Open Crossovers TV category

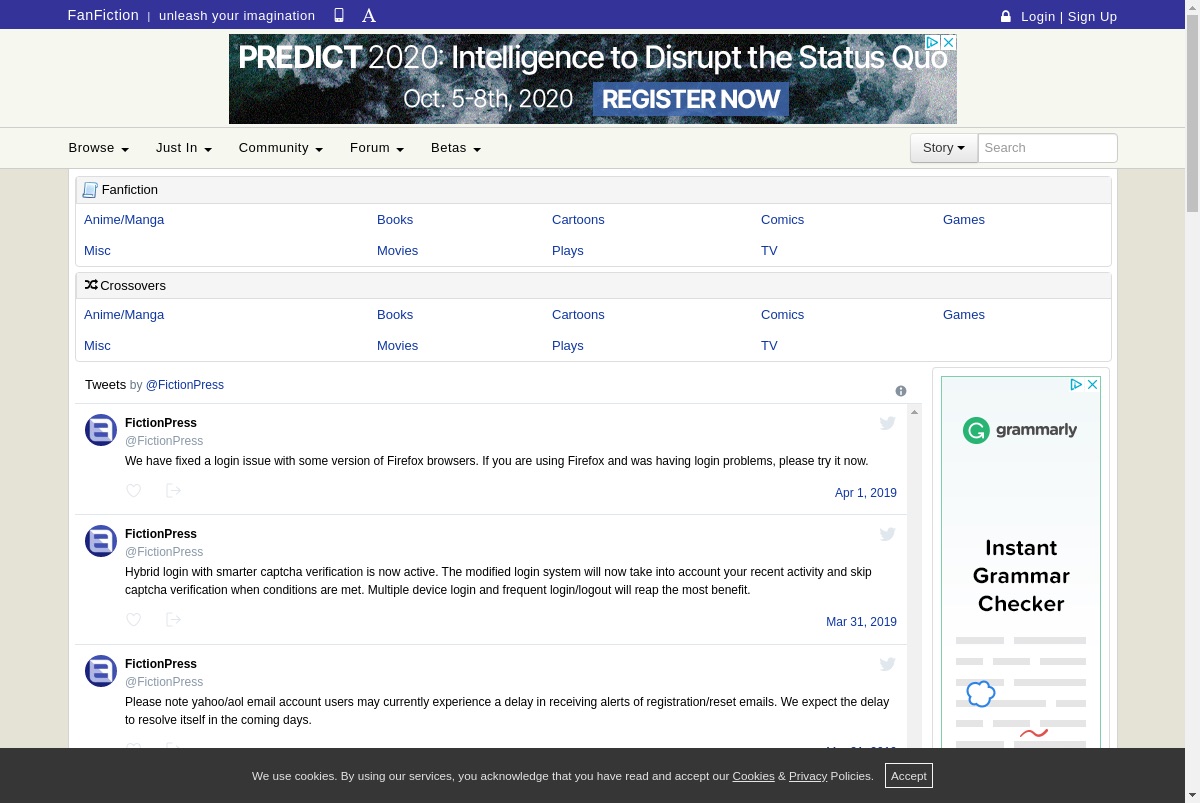[769, 346]
